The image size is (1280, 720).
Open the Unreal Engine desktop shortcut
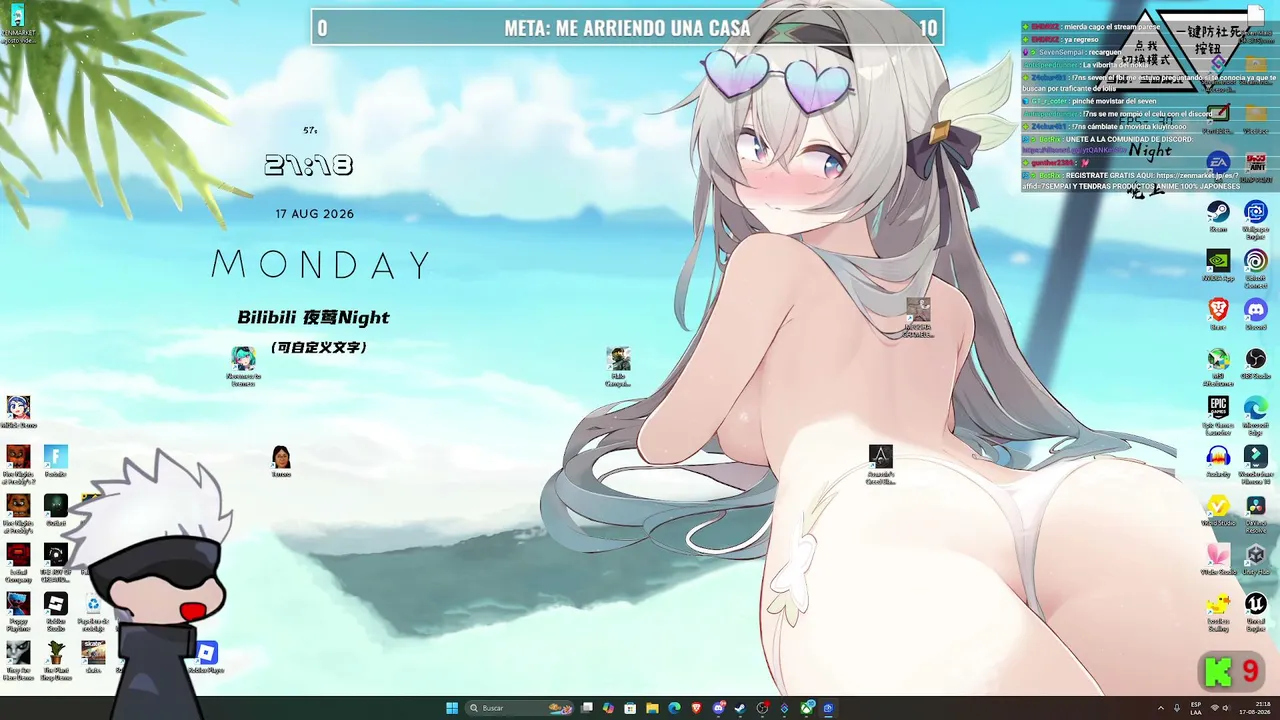pyautogui.click(x=1255, y=611)
